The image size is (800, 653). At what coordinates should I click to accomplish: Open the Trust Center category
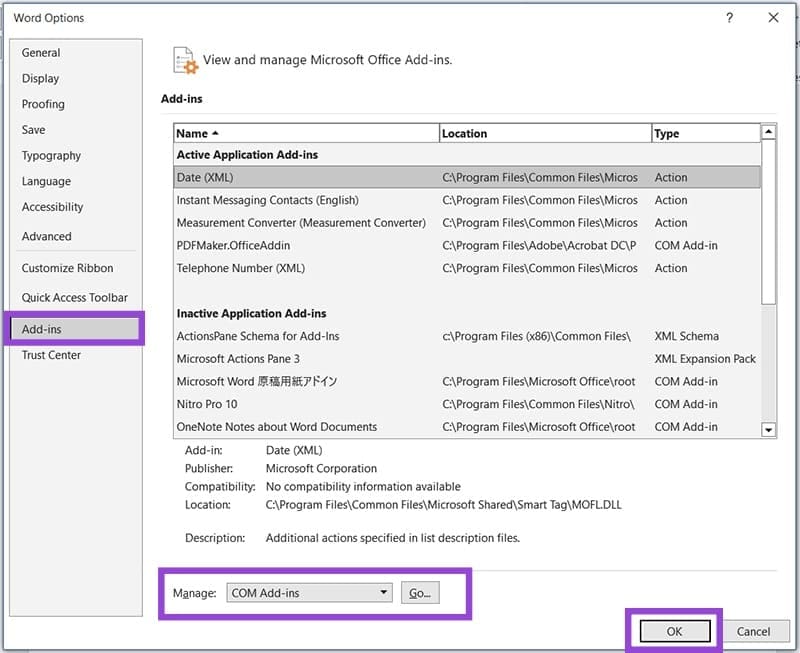[x=51, y=354]
